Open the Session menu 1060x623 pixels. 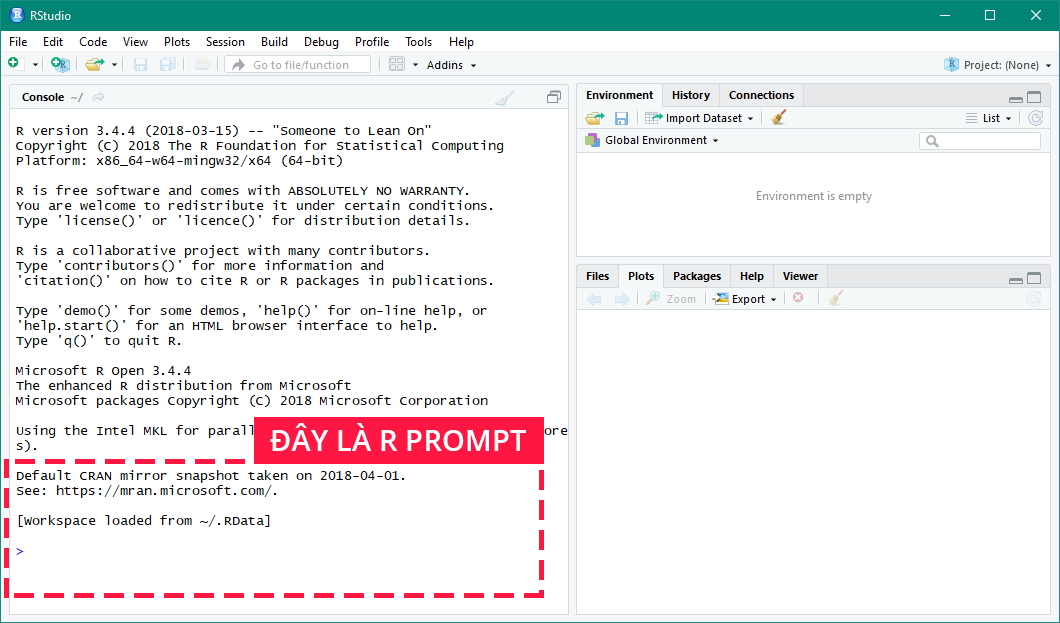tap(225, 42)
